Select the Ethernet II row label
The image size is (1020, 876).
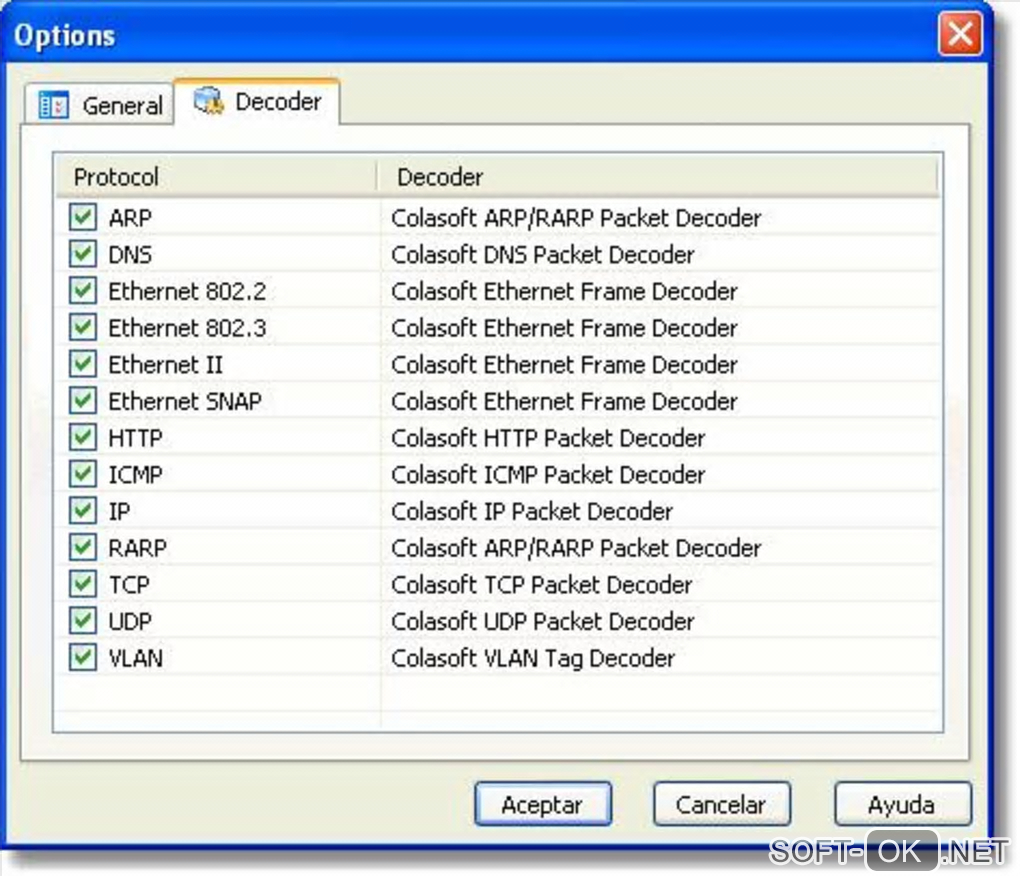coord(165,365)
